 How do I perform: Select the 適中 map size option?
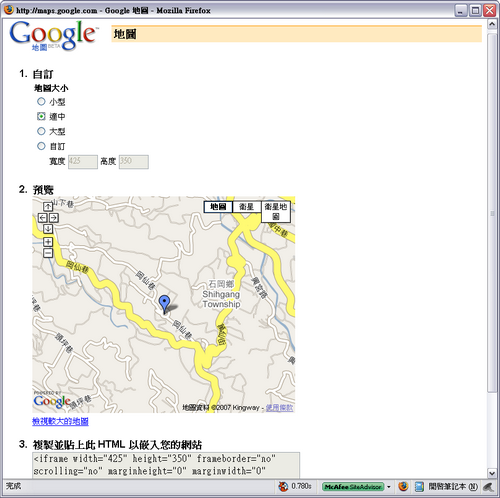[41, 116]
